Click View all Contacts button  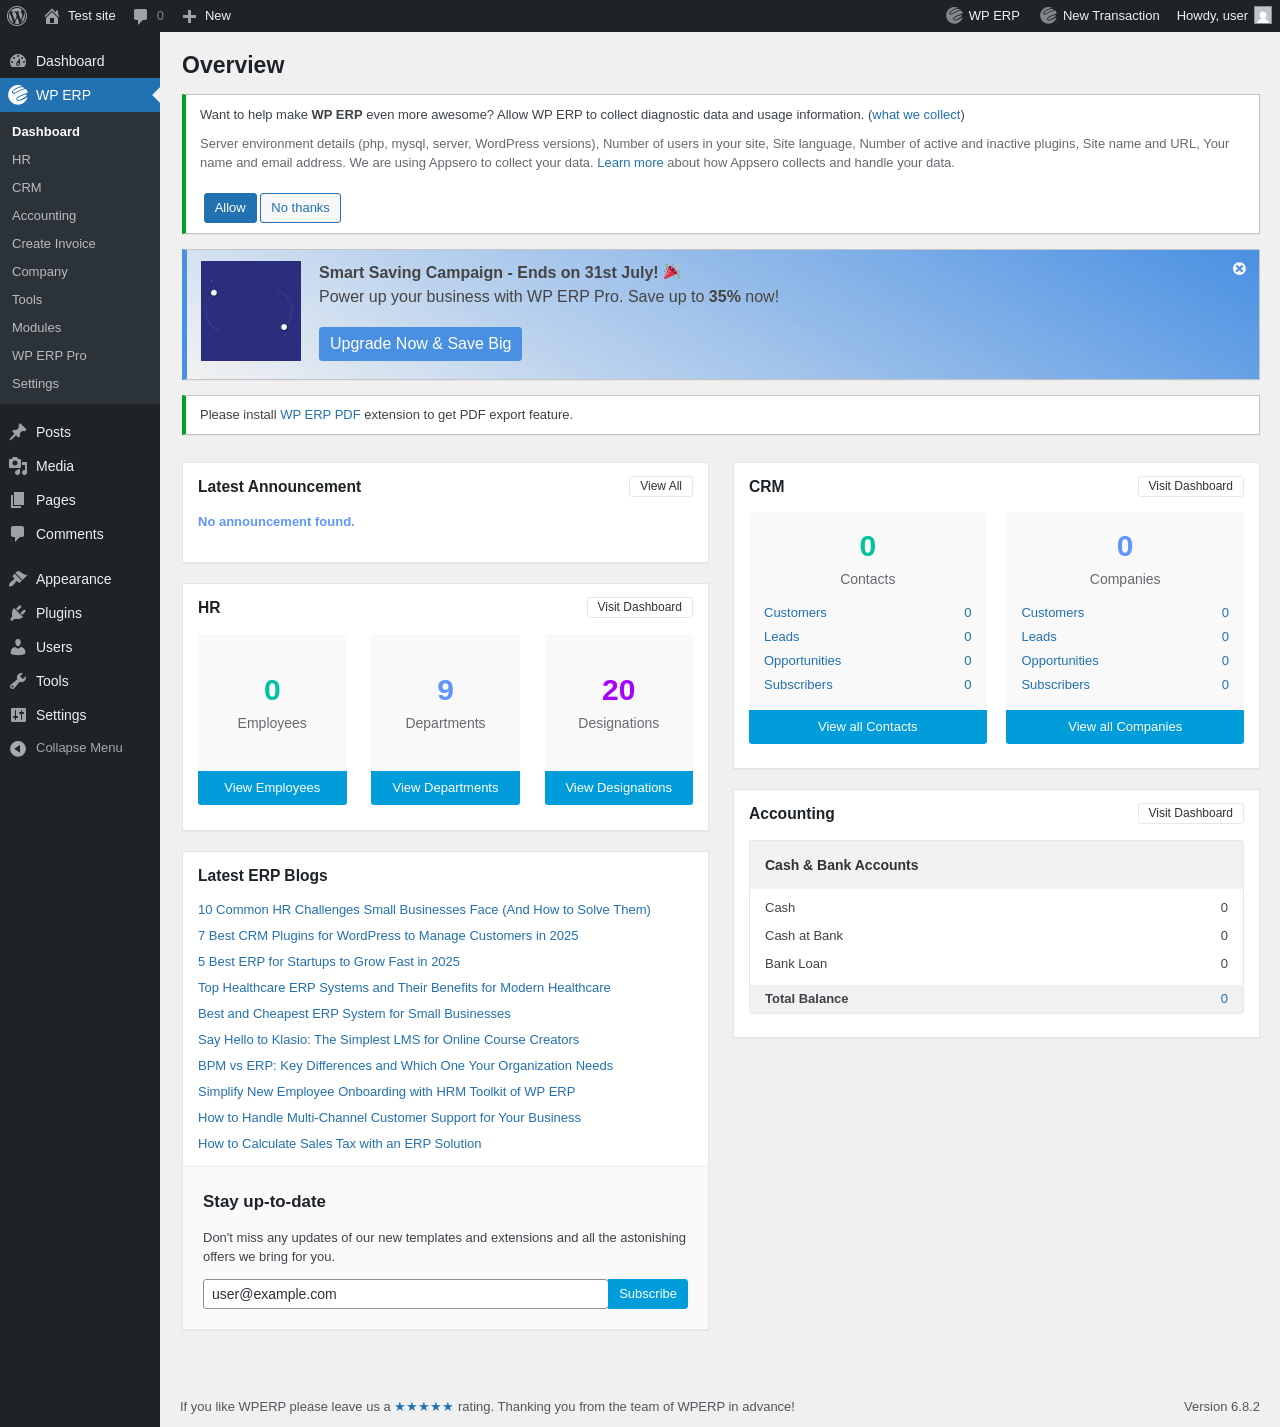pyautogui.click(x=868, y=727)
